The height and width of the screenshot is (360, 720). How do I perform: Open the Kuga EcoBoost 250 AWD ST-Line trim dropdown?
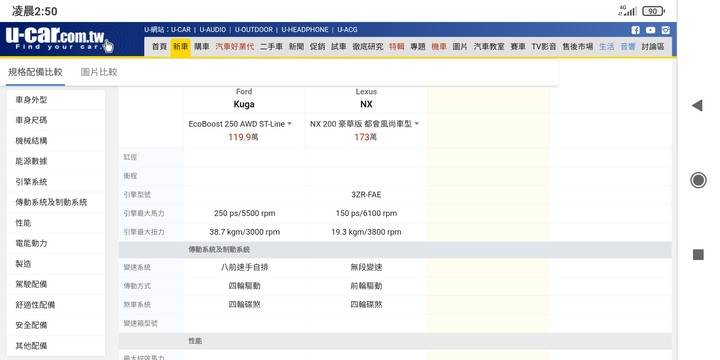pyautogui.click(x=240, y=124)
